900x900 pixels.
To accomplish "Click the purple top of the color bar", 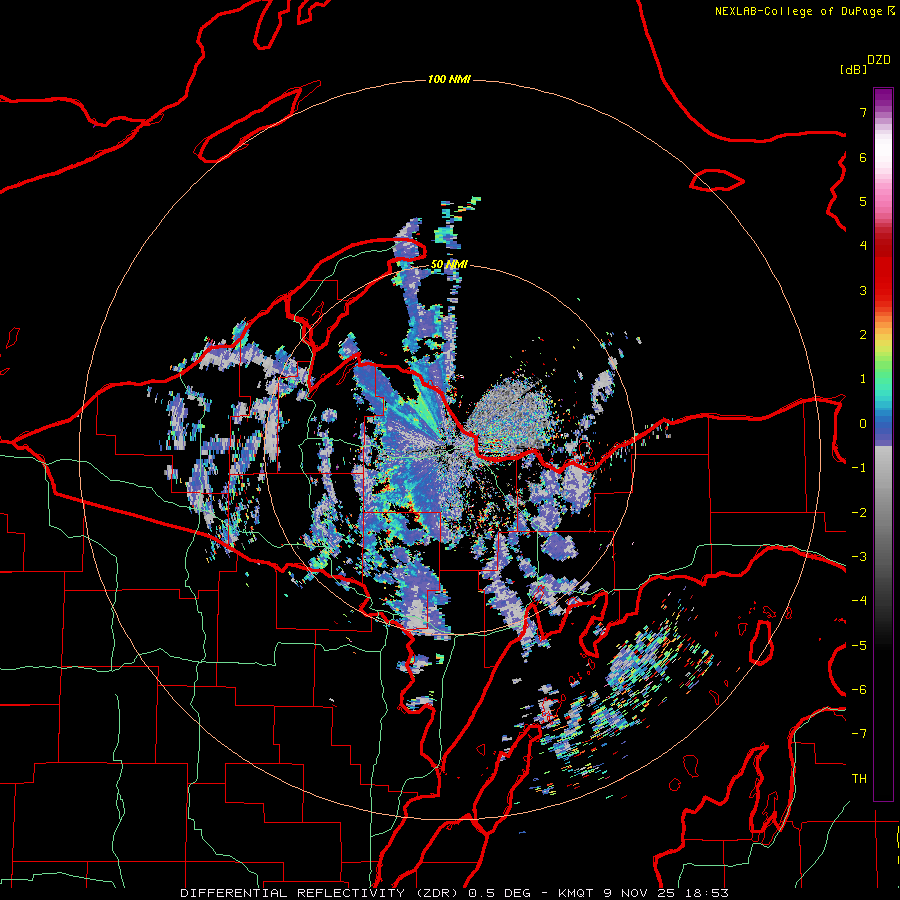I will (883, 98).
